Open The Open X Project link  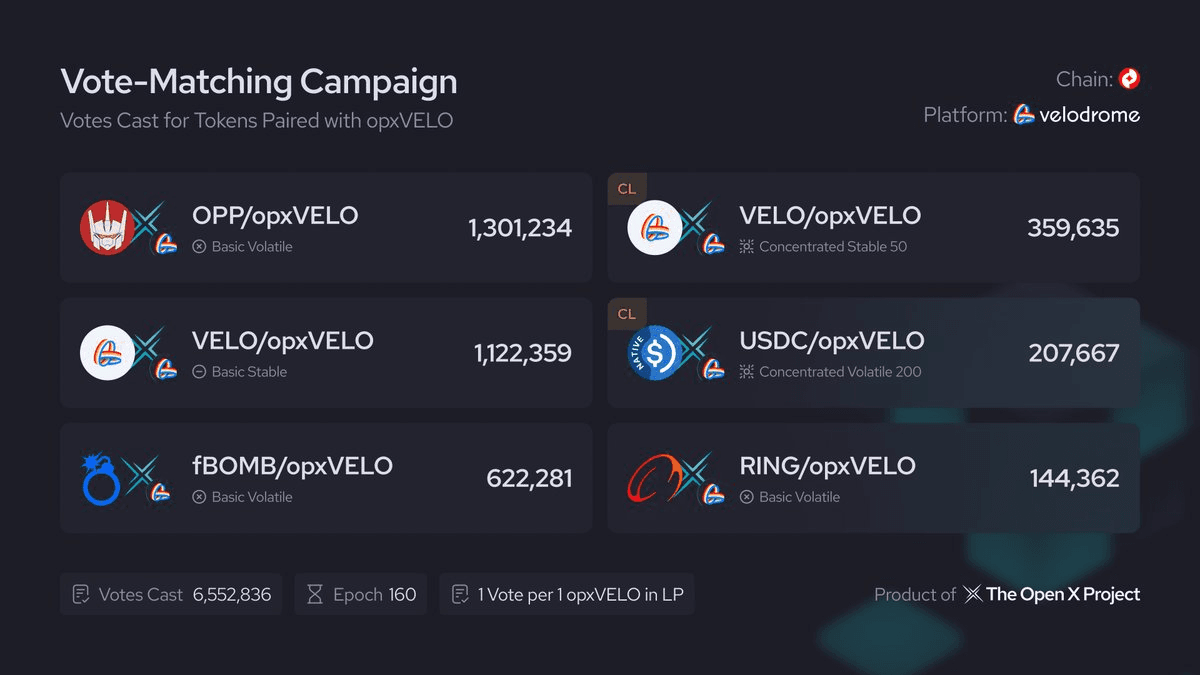point(1062,594)
